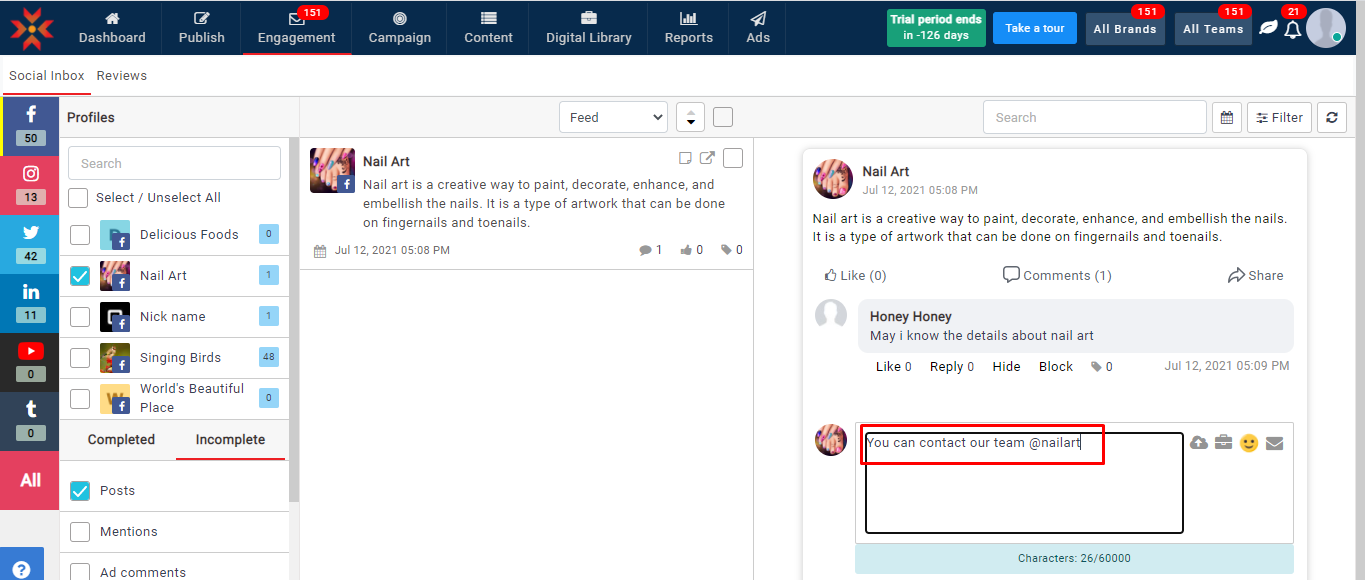Click the upload media cloud icon
The width and height of the screenshot is (1365, 580).
point(1198,443)
